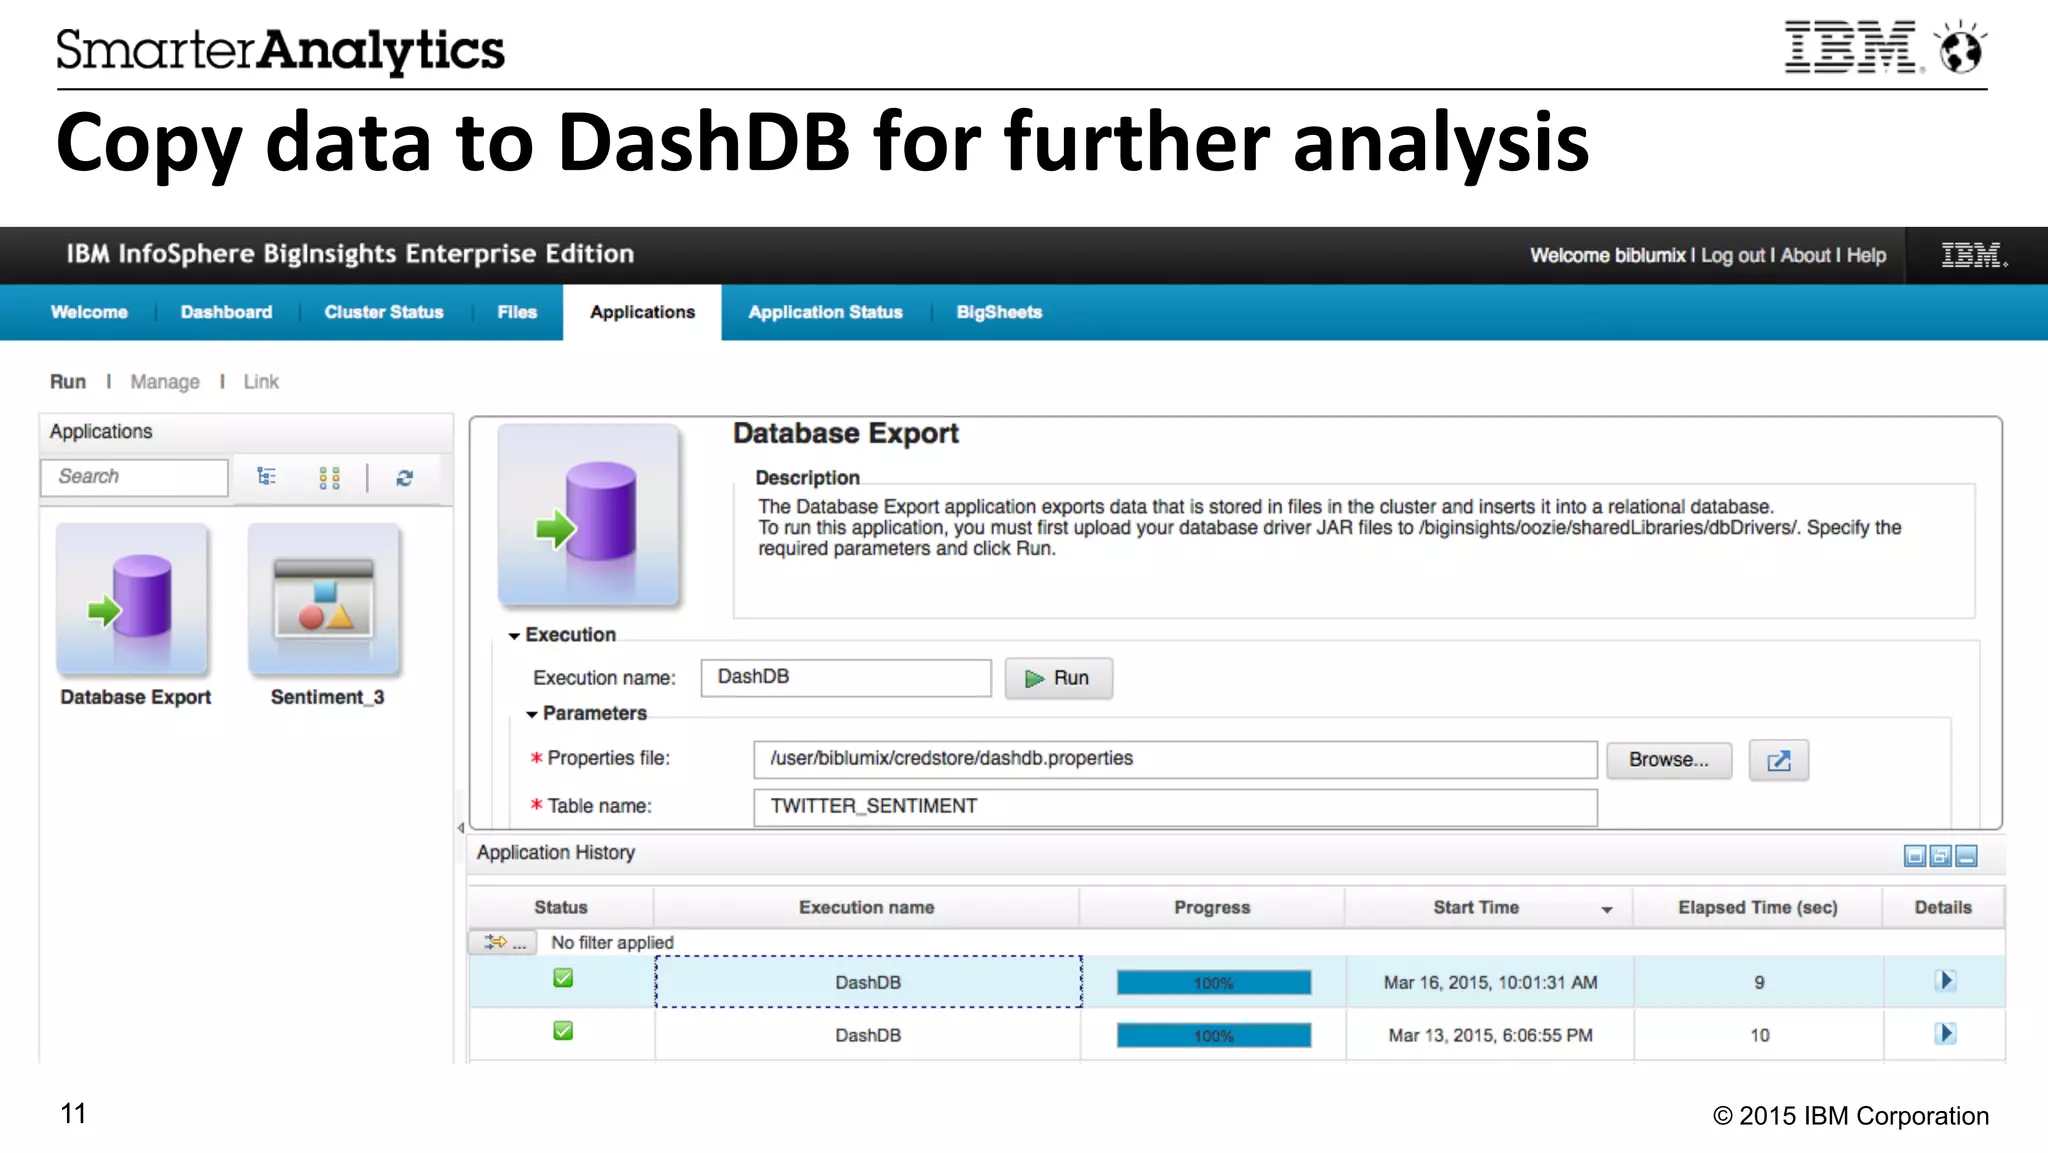Maximize the Application History panel
2048x1153 pixels.
click(1914, 856)
